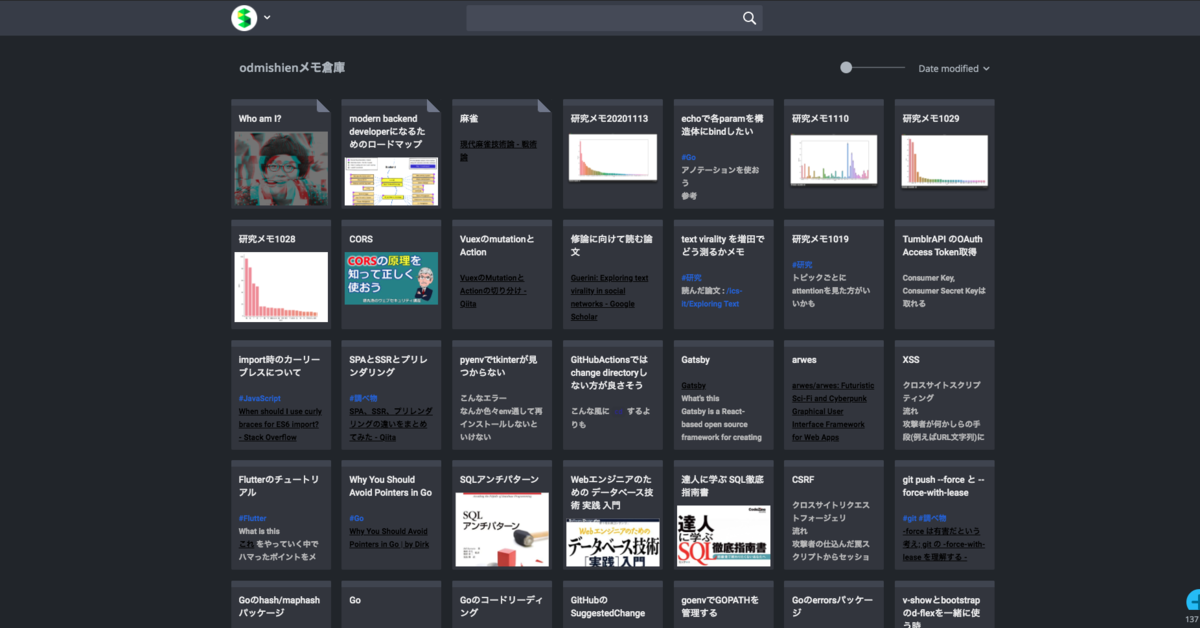Open the XSS card
The height and width of the screenshot is (628, 1200).
point(945,395)
